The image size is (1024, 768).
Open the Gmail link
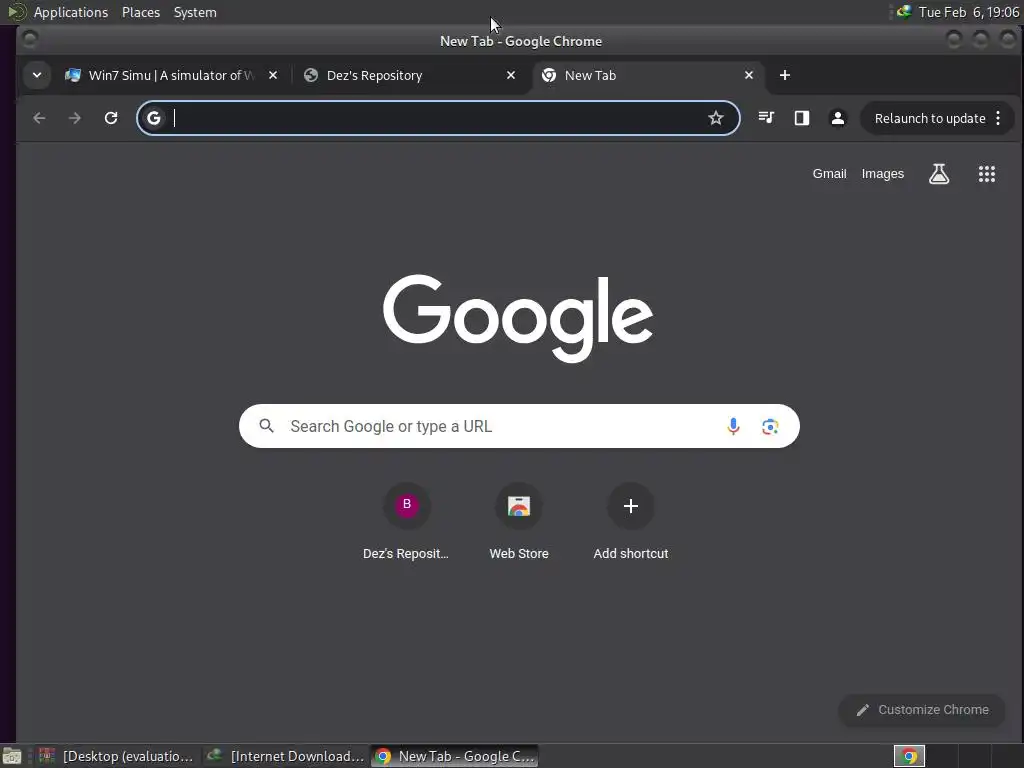[x=829, y=174]
